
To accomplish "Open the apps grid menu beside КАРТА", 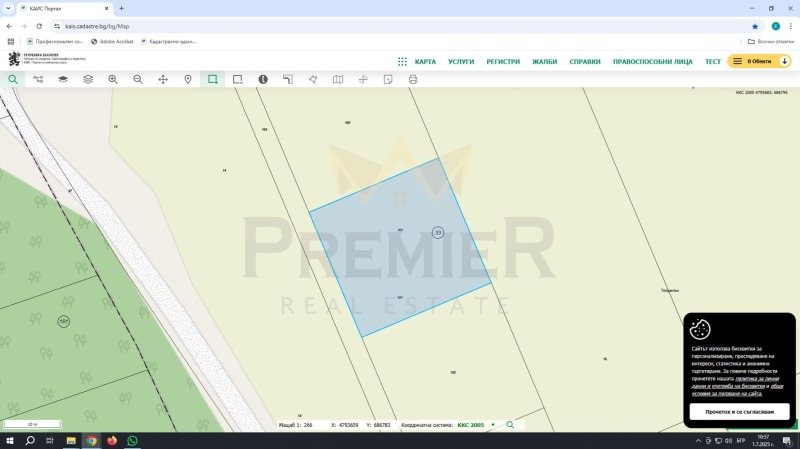I will pyautogui.click(x=402, y=62).
